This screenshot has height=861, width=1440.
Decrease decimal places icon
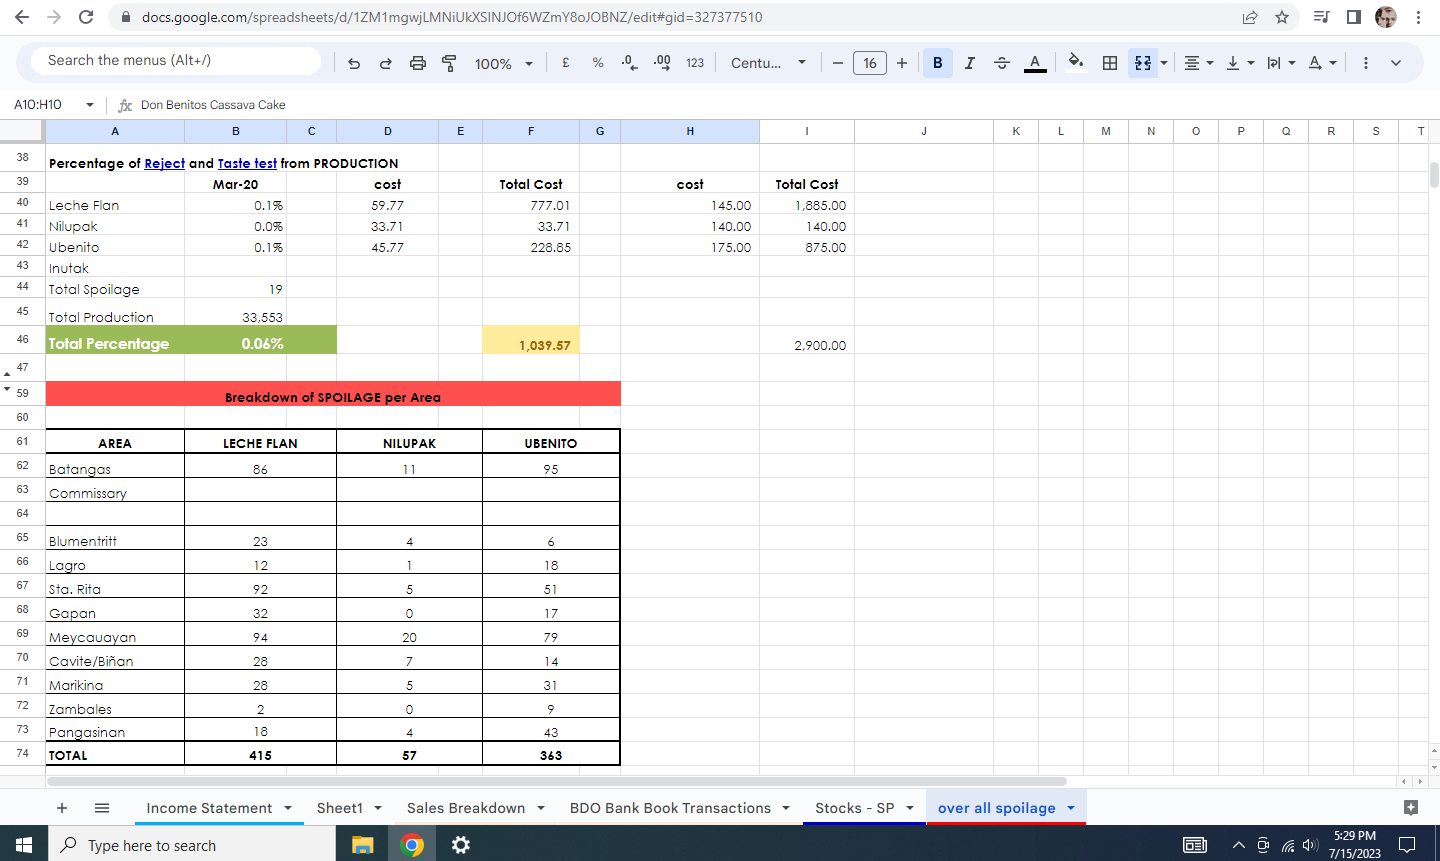pyautogui.click(x=629, y=62)
